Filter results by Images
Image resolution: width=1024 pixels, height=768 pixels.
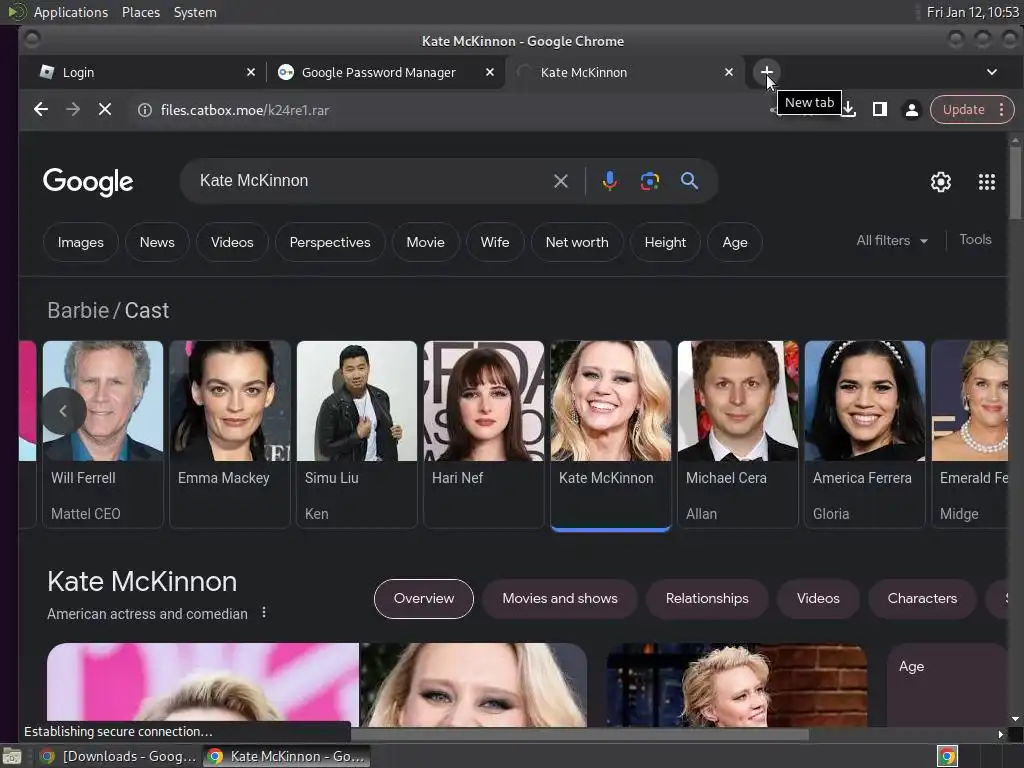(80, 242)
